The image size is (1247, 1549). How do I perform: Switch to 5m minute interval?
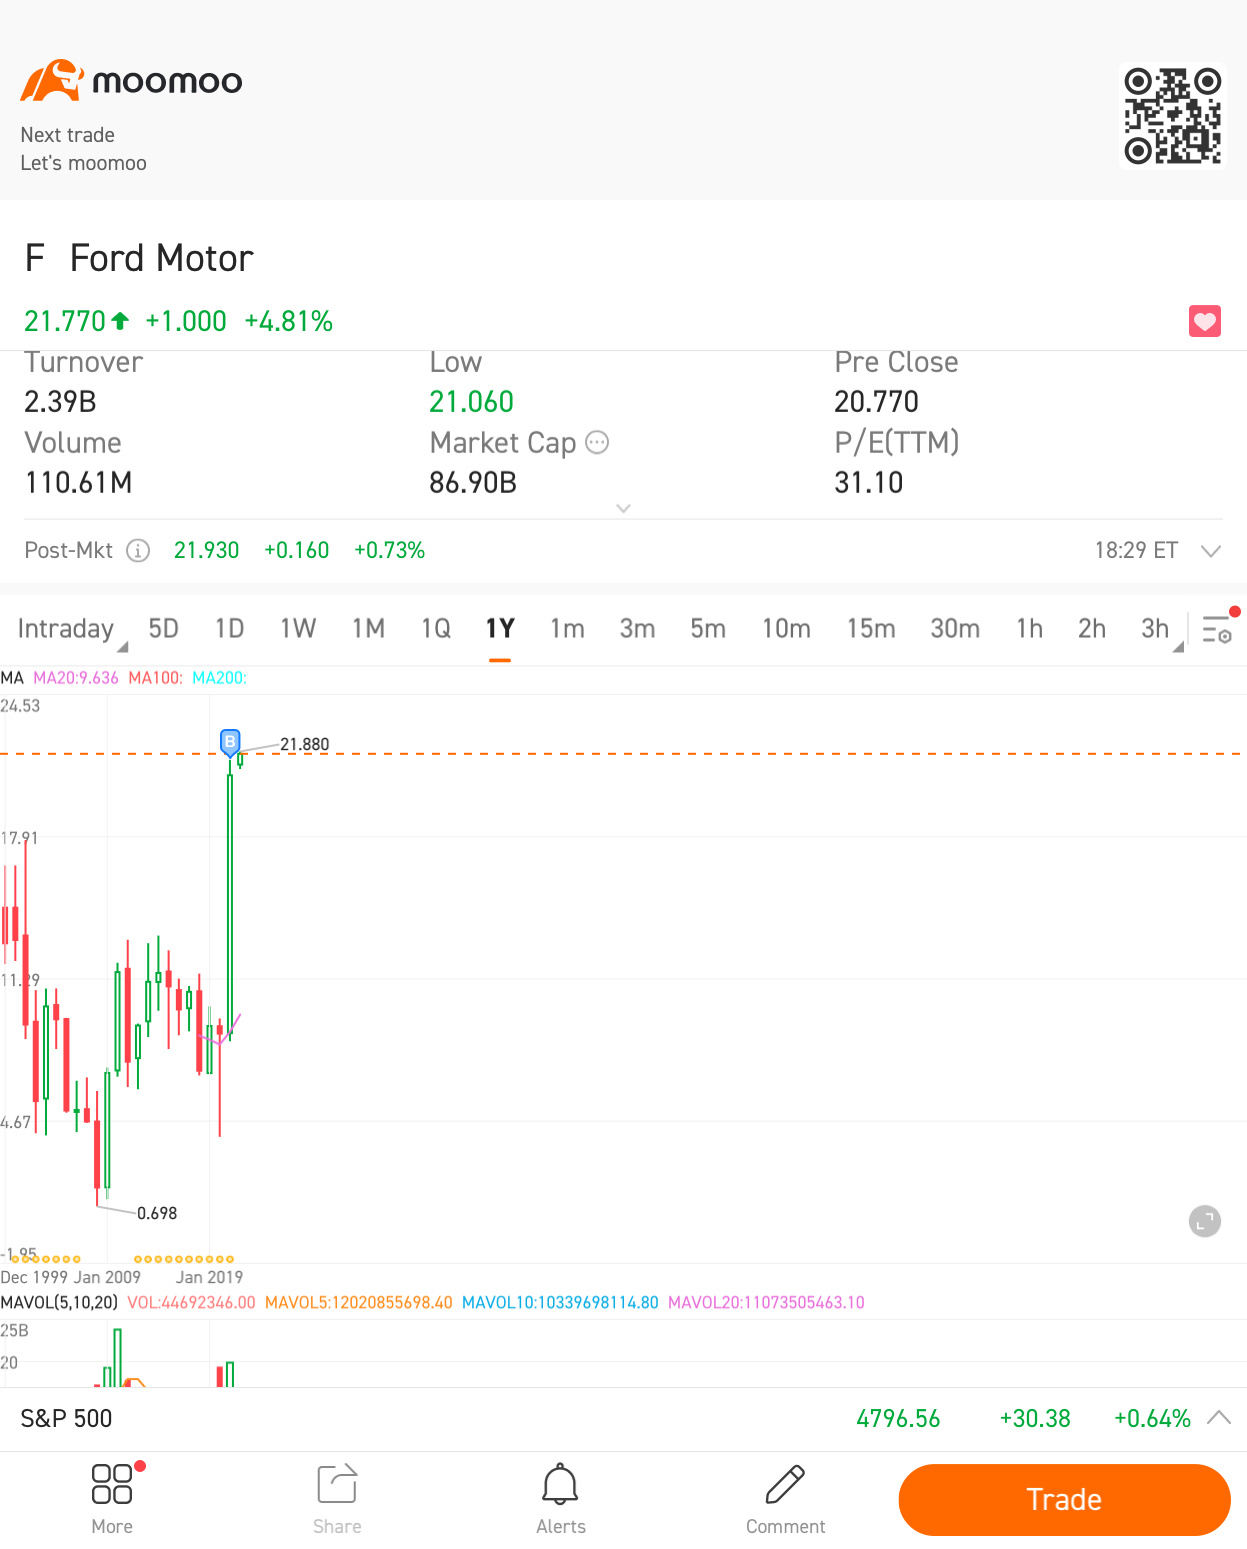(708, 628)
